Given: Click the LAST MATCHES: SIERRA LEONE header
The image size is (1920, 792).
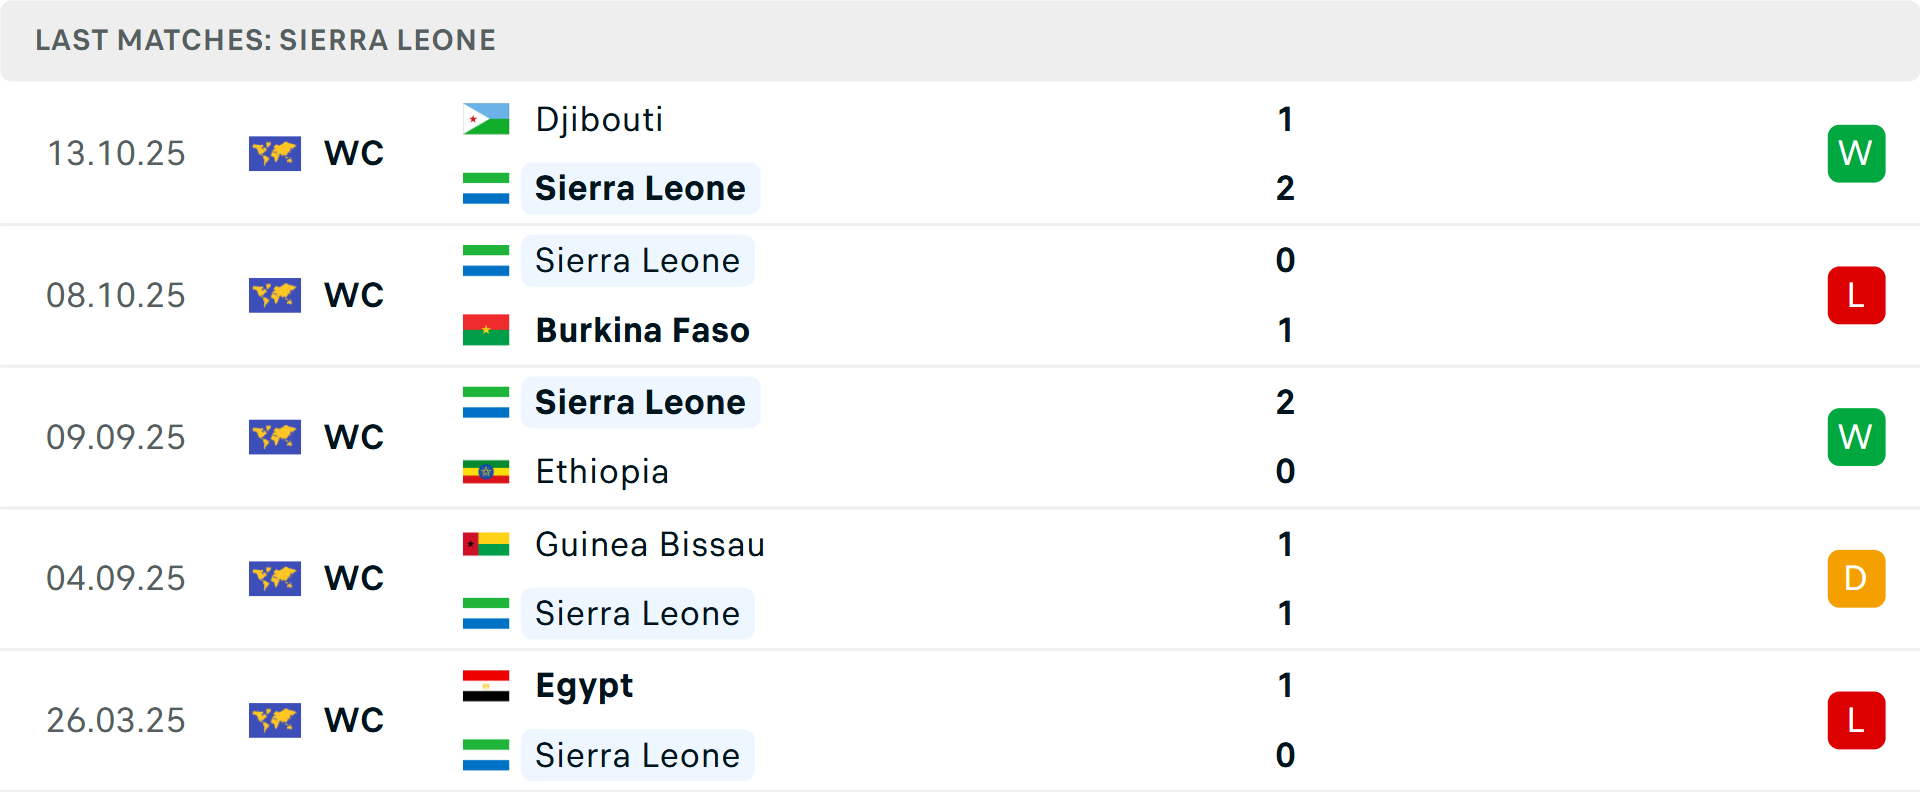Looking at the screenshot, I should point(265,40).
